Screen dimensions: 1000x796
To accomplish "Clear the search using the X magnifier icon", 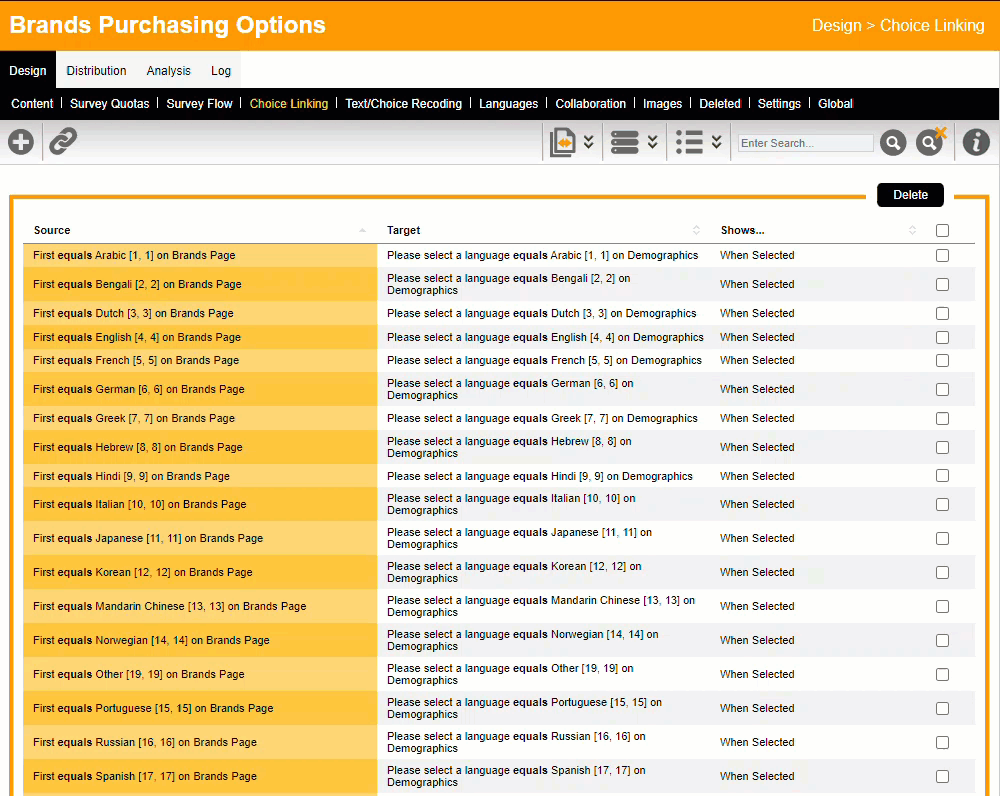I will click(930, 142).
